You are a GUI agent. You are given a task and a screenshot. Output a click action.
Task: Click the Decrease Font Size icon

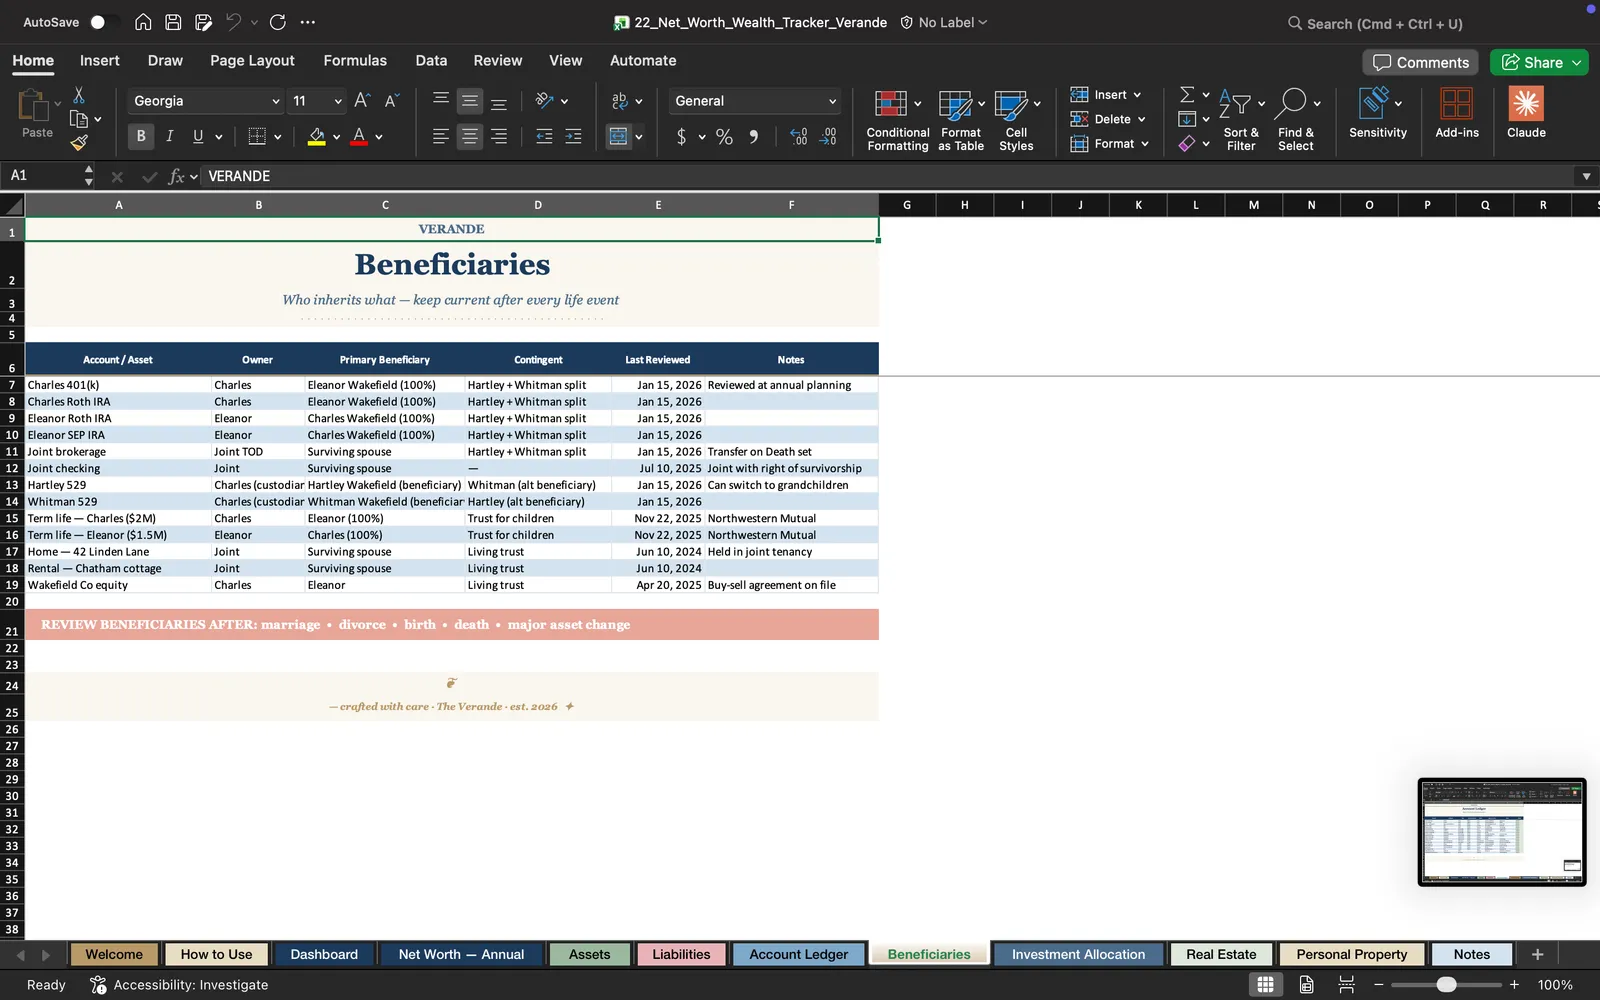[x=392, y=100]
